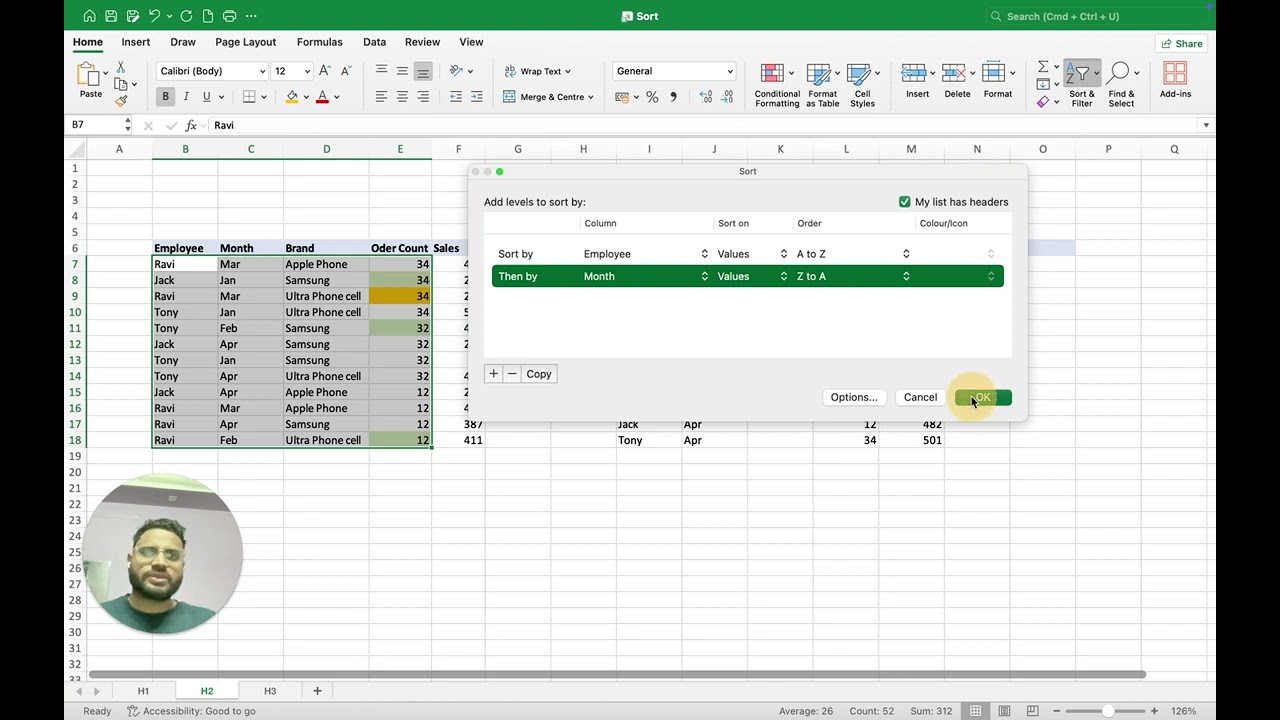Image resolution: width=1280 pixels, height=720 pixels.
Task: Click the Cut scissors icon
Action: click(120, 67)
